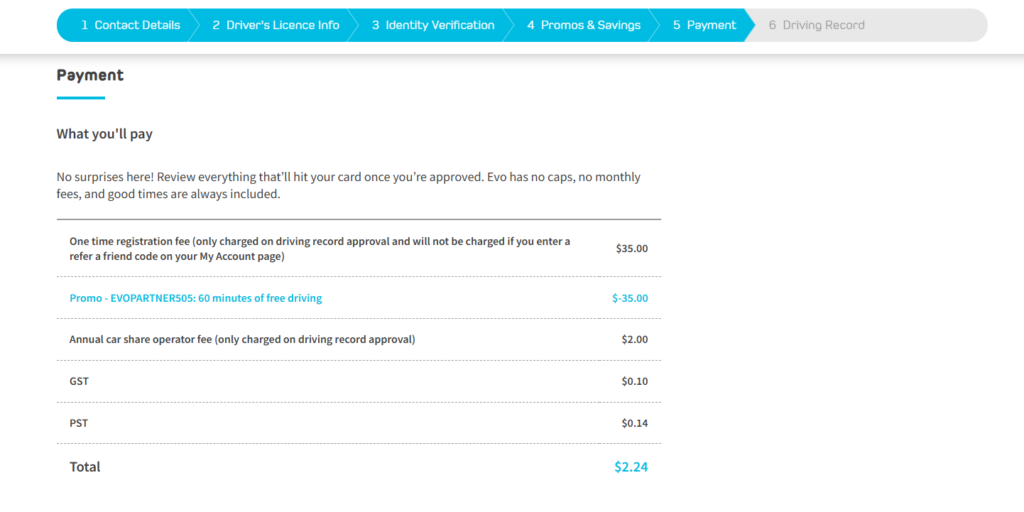Return to step 4 Promos & Savings
The image size is (1024, 512).
pos(584,25)
